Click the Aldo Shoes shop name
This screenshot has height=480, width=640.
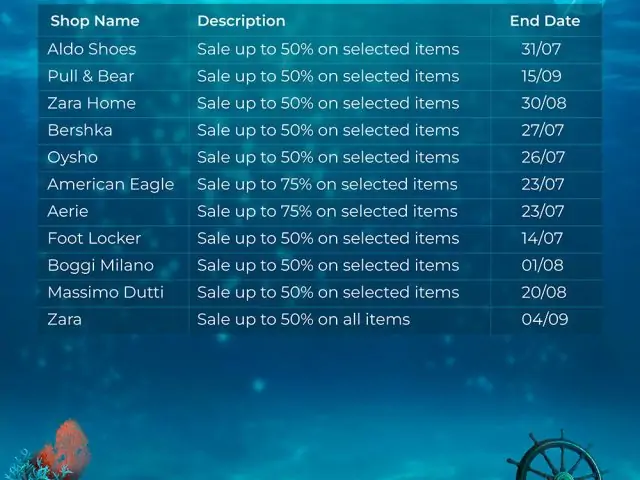(91, 49)
